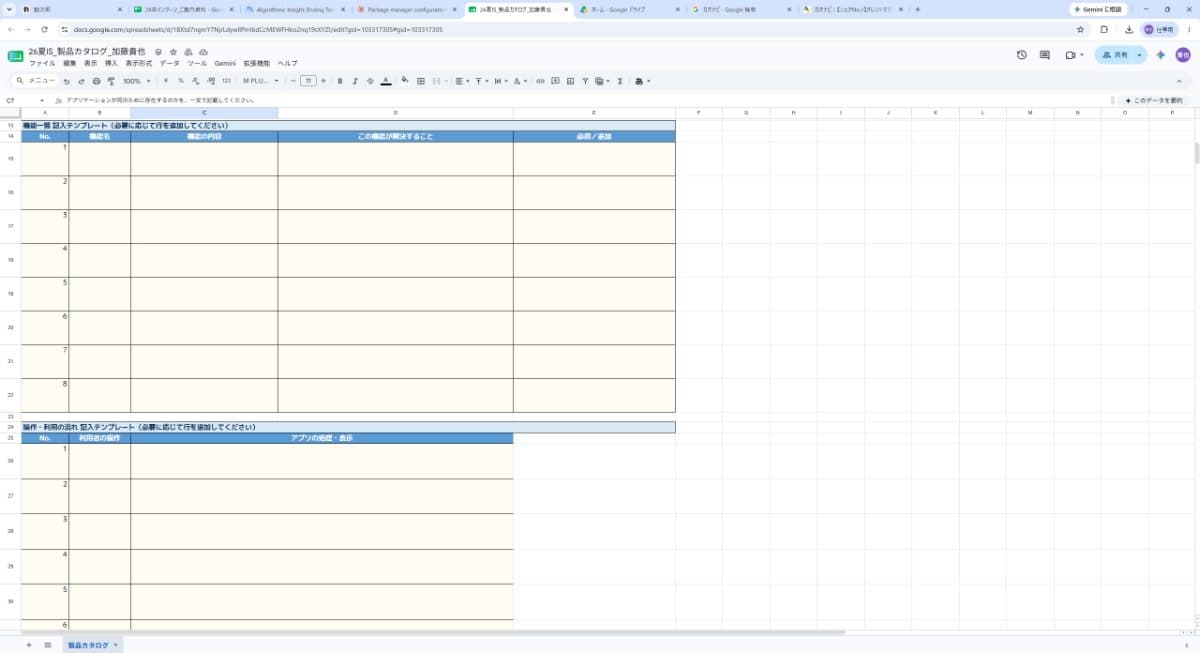Open the comments panel icon

click(1045, 55)
